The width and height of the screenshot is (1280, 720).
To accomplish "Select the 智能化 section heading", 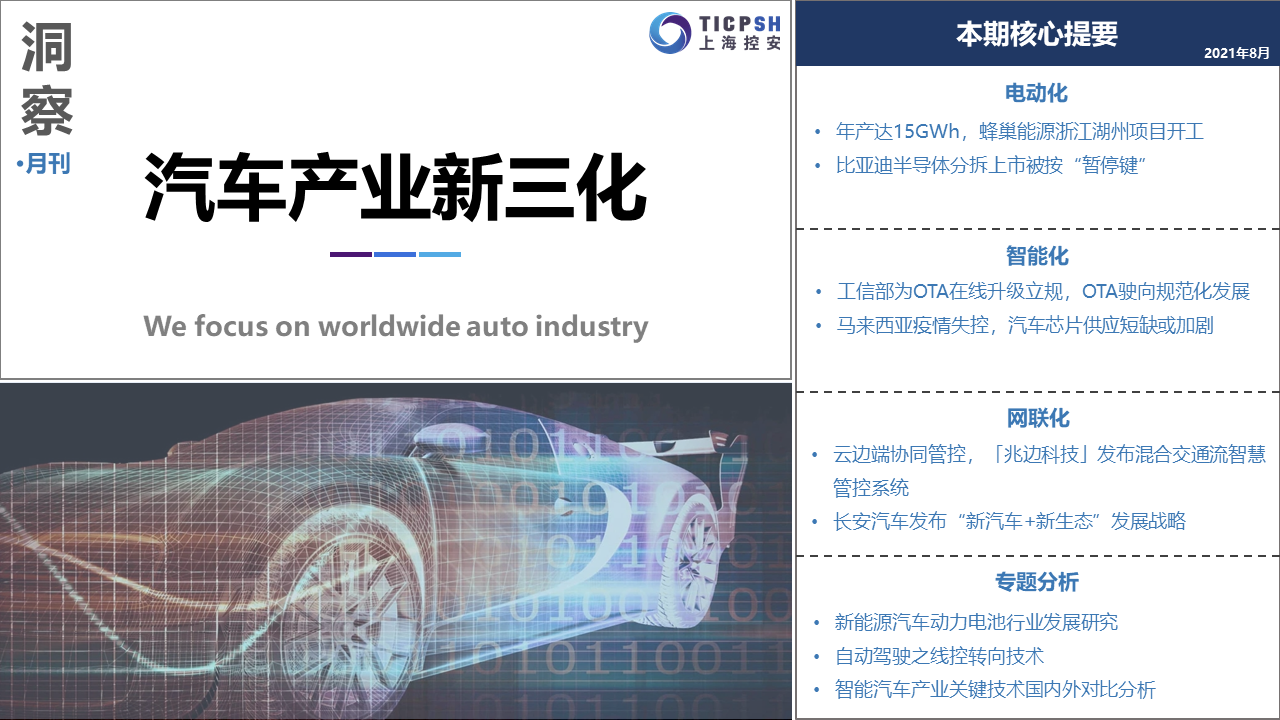I will click(1037, 256).
